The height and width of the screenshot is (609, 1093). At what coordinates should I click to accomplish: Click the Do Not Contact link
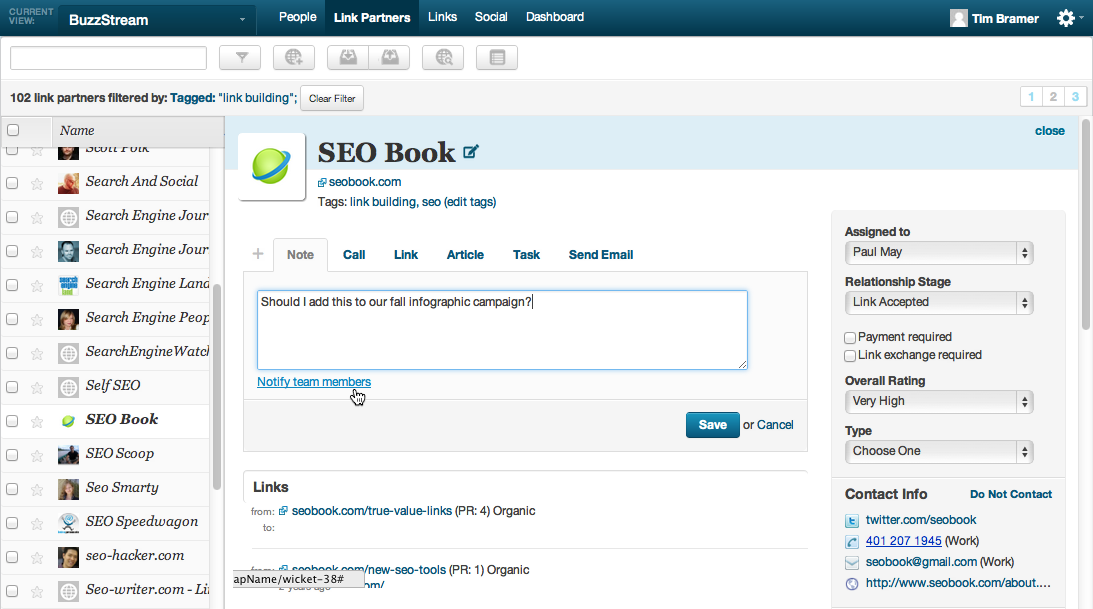click(1011, 494)
